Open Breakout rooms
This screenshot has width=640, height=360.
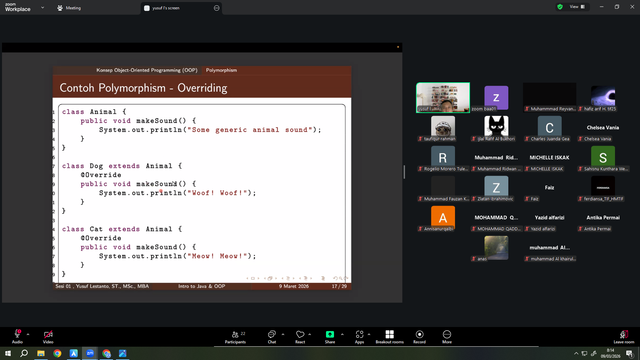[x=389, y=337]
